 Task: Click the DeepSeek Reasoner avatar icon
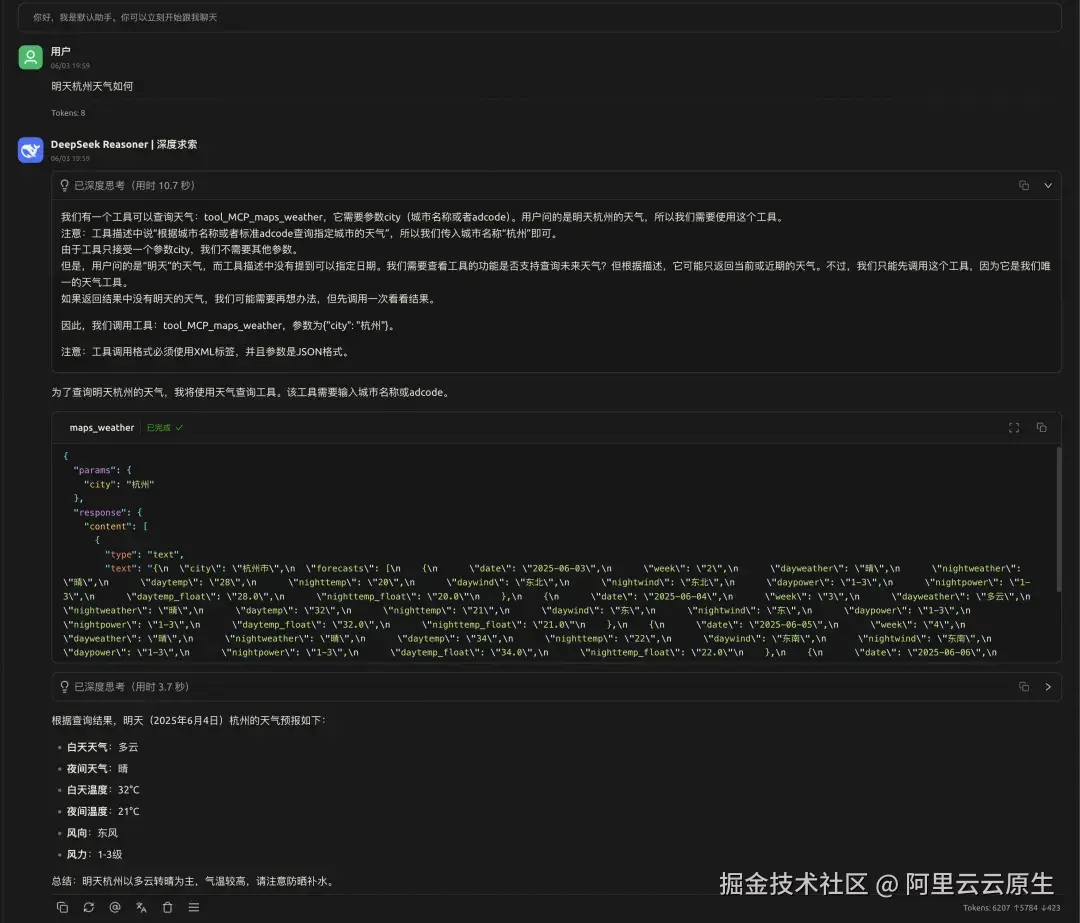(30, 150)
